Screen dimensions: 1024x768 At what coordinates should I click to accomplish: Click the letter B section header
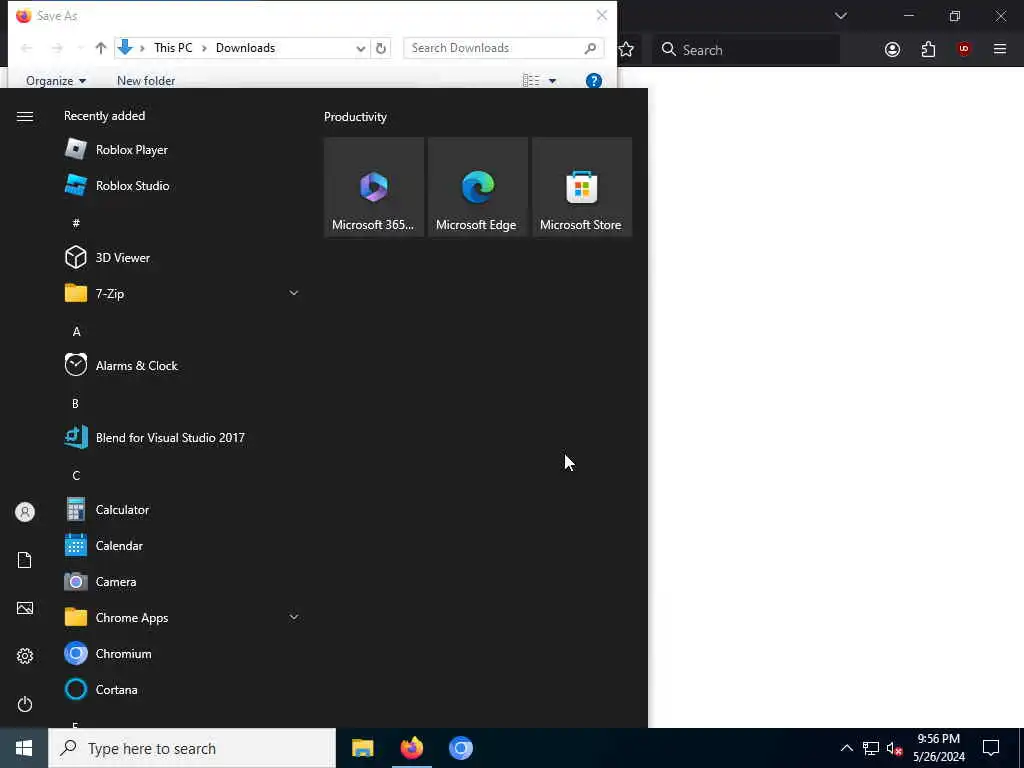tap(76, 404)
